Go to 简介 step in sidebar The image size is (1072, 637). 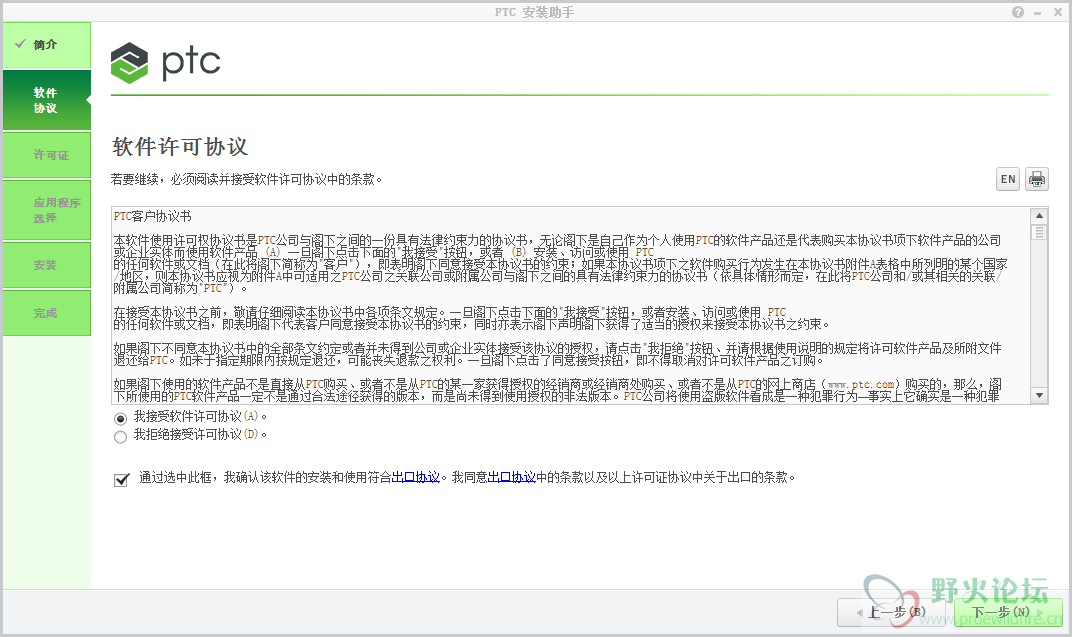pos(46,45)
